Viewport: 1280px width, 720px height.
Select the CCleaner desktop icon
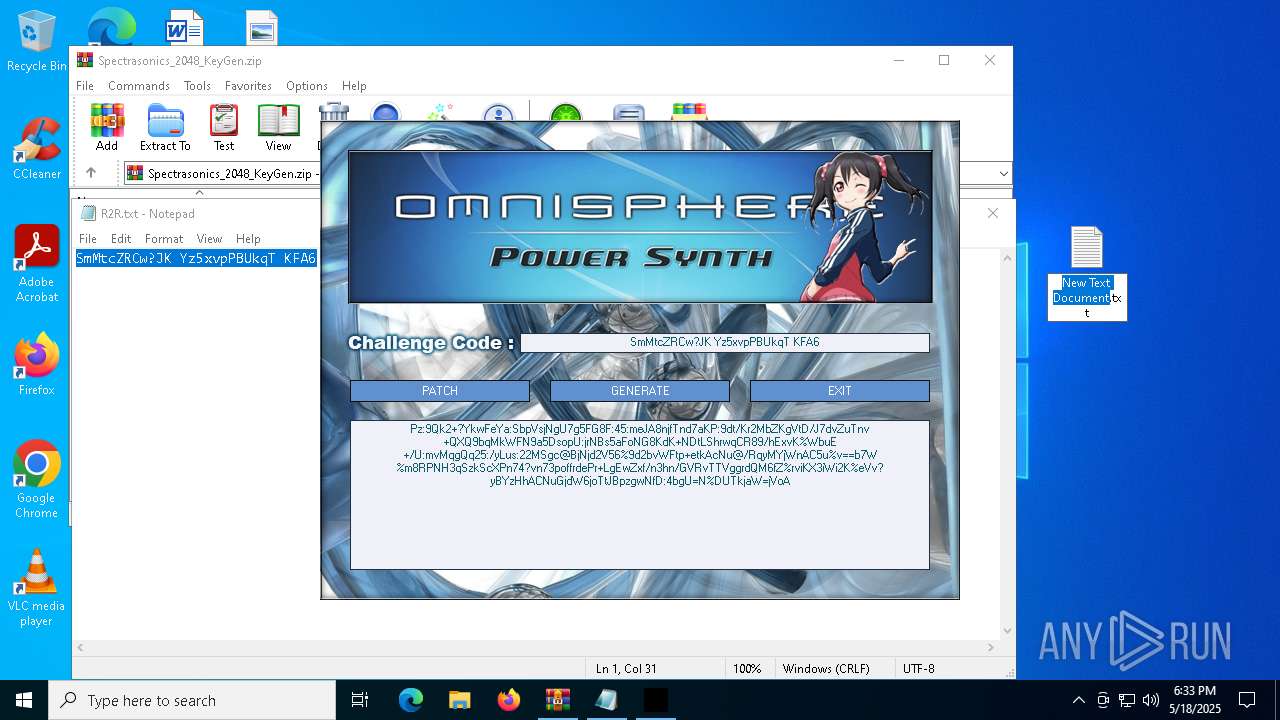pyautogui.click(x=36, y=148)
